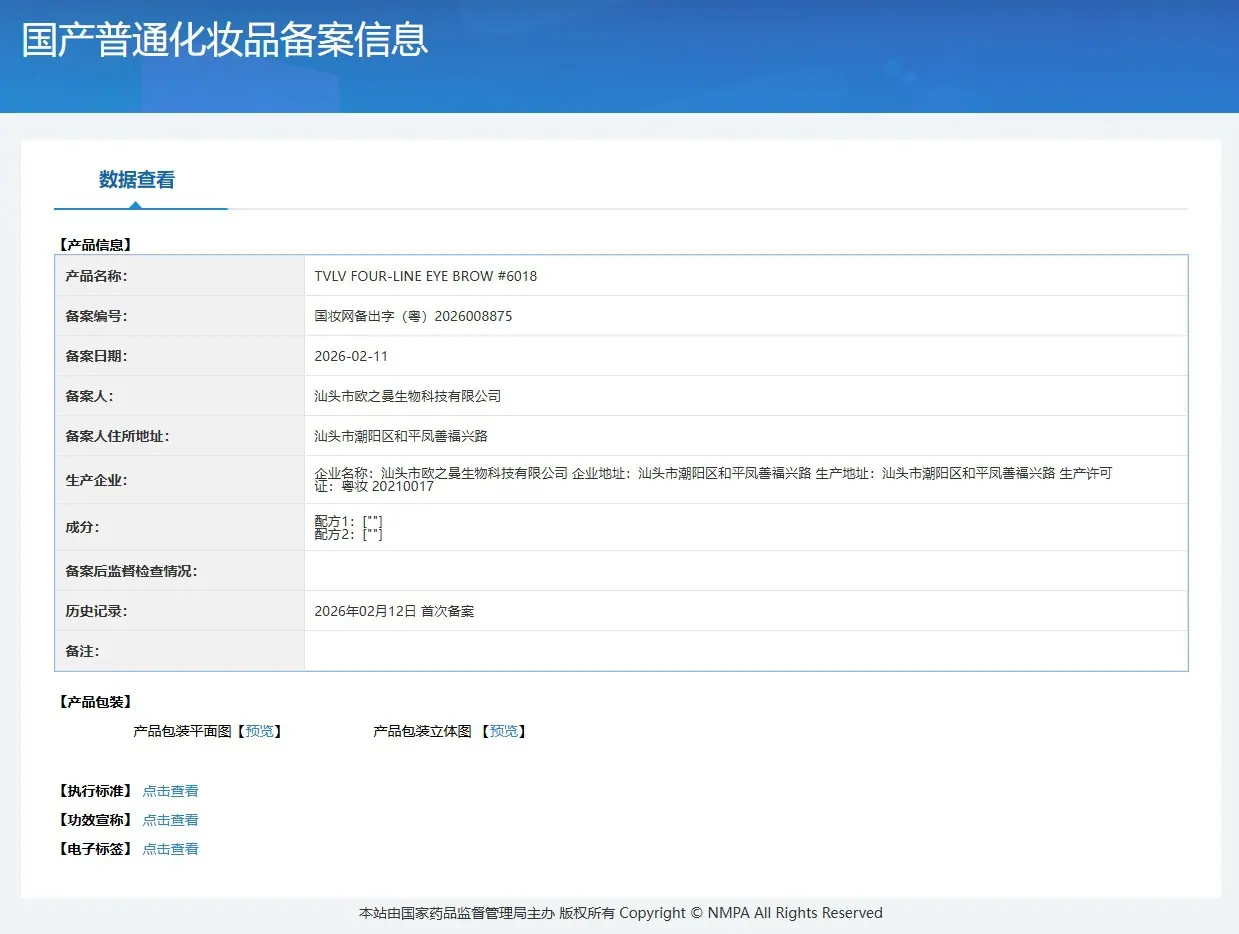Select filing date 2026-02-11
Image resolution: width=1239 pixels, height=934 pixels.
pos(351,356)
